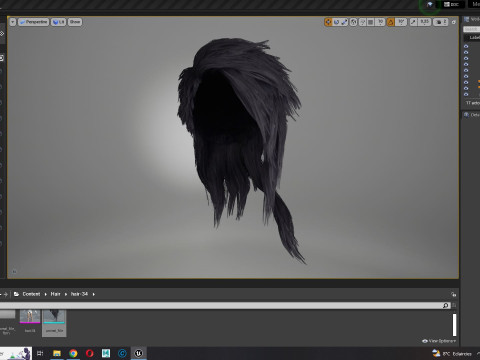This screenshot has height=360, width=480.
Task: Open the World Outliner panel tab
Action: click(x=472, y=19)
